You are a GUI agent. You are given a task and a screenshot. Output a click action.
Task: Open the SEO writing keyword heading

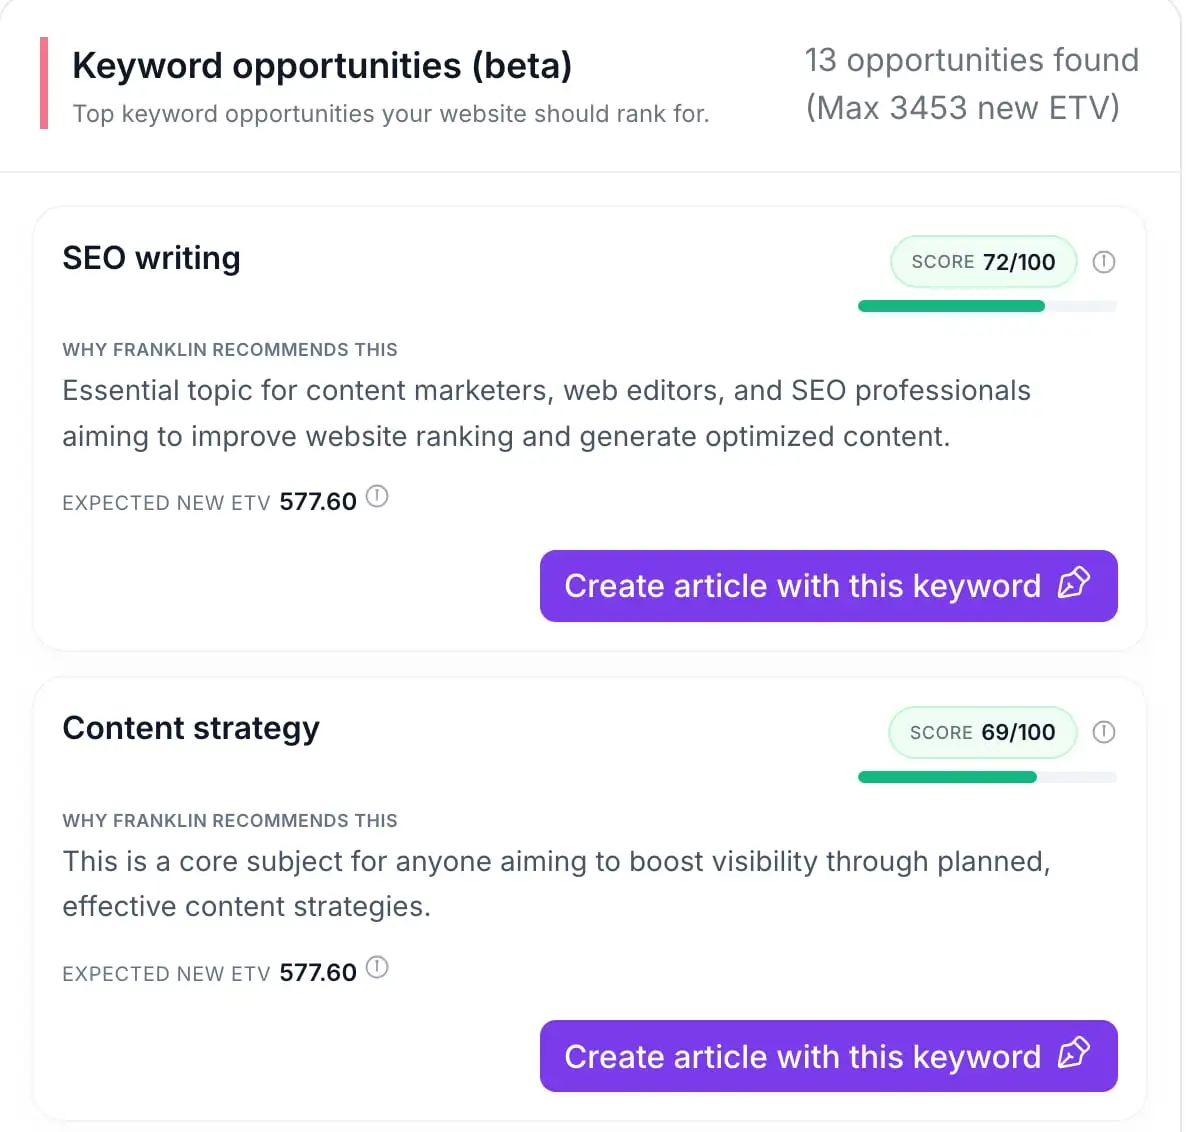(x=151, y=258)
